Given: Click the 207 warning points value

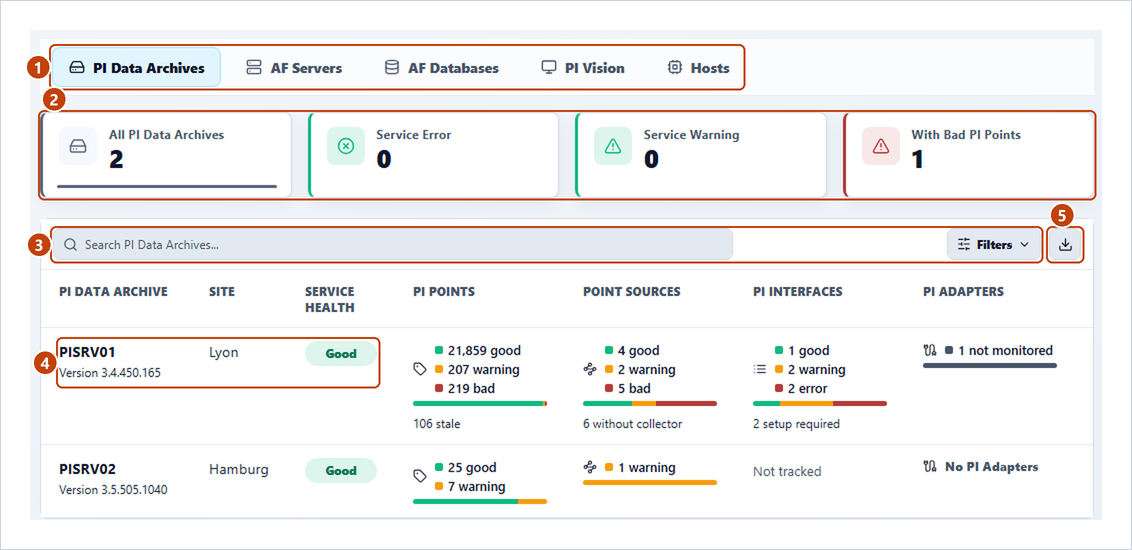Looking at the screenshot, I should pos(484,370).
